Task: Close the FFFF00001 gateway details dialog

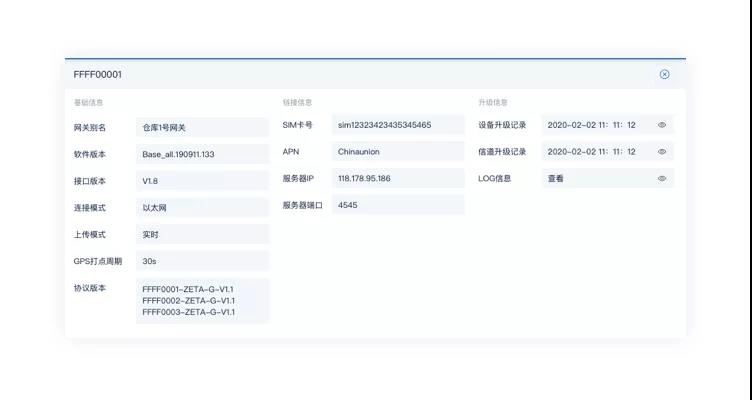Action: tap(664, 74)
